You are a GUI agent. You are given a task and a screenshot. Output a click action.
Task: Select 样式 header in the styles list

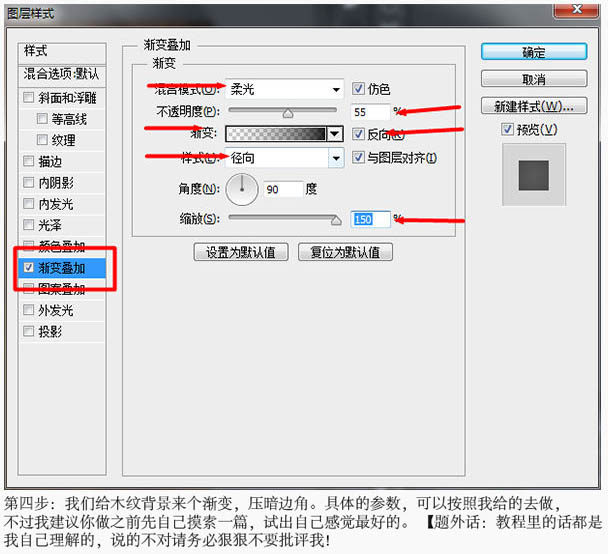click(x=62, y=52)
